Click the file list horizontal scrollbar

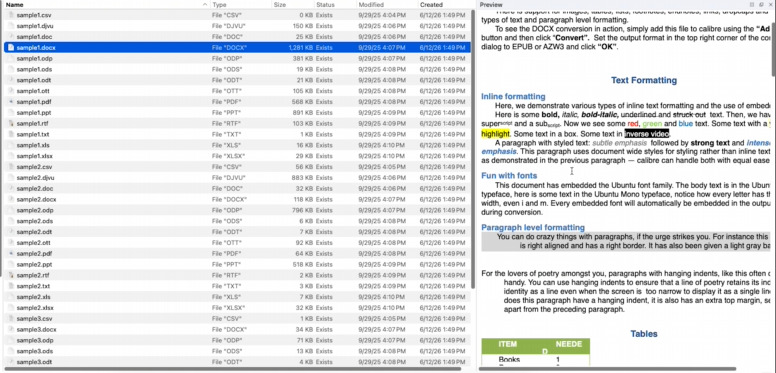click(232, 369)
